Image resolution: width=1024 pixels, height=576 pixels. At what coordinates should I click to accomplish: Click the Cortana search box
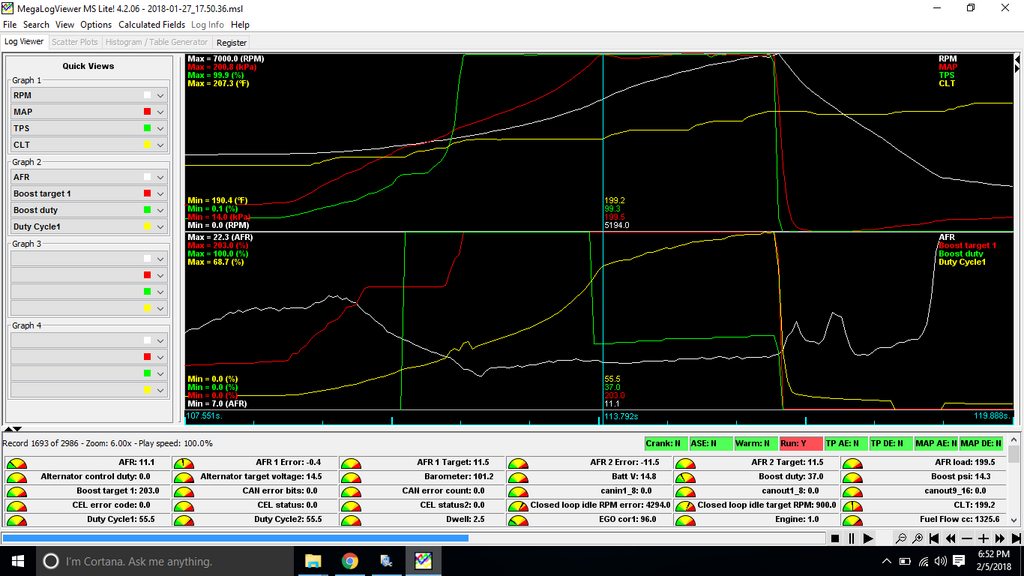coord(165,561)
